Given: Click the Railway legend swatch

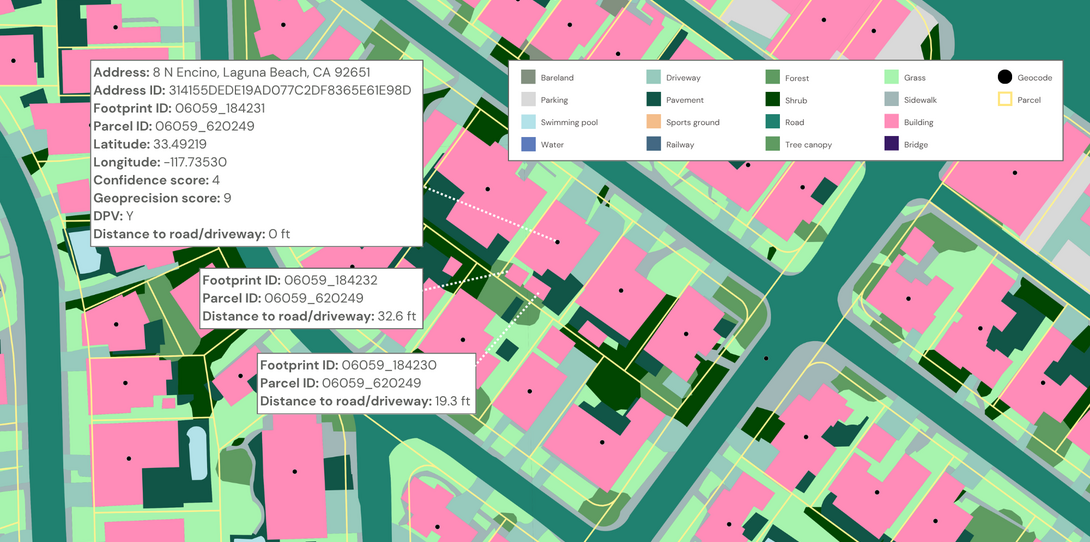Looking at the screenshot, I should point(653,145).
